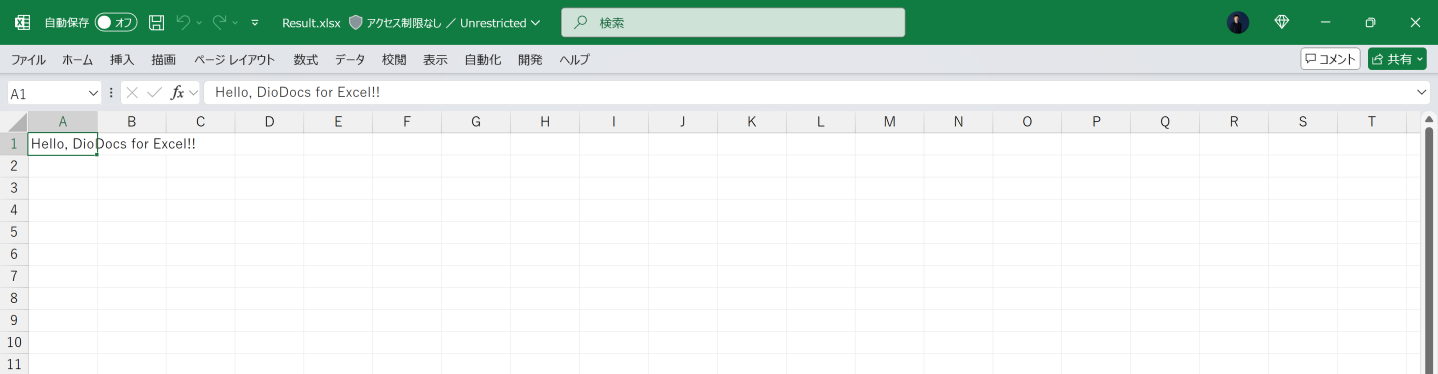
Task: Switch to the 開発 tab
Action: point(530,59)
